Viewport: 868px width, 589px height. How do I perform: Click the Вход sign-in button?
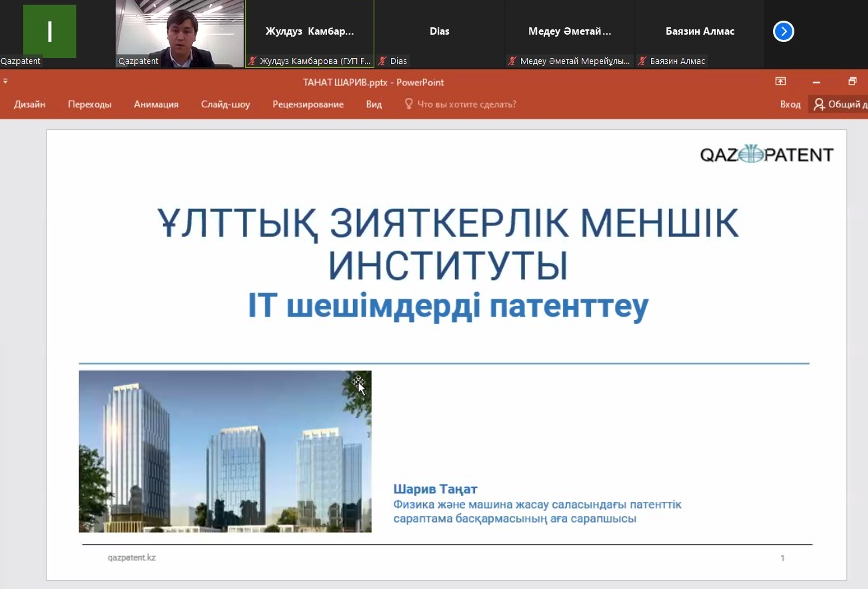tap(790, 104)
